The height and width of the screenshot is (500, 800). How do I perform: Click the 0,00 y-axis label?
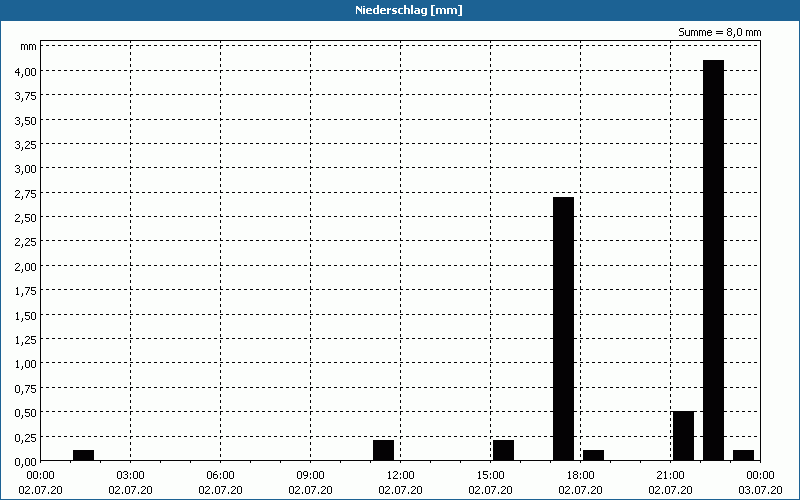[26, 462]
